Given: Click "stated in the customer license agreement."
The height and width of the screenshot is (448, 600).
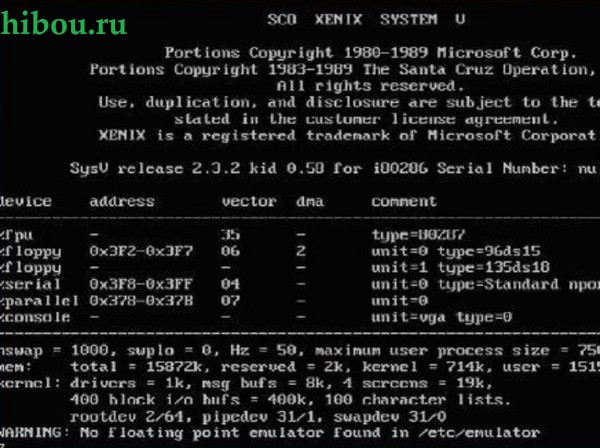Looking at the screenshot, I should click(x=366, y=119).
